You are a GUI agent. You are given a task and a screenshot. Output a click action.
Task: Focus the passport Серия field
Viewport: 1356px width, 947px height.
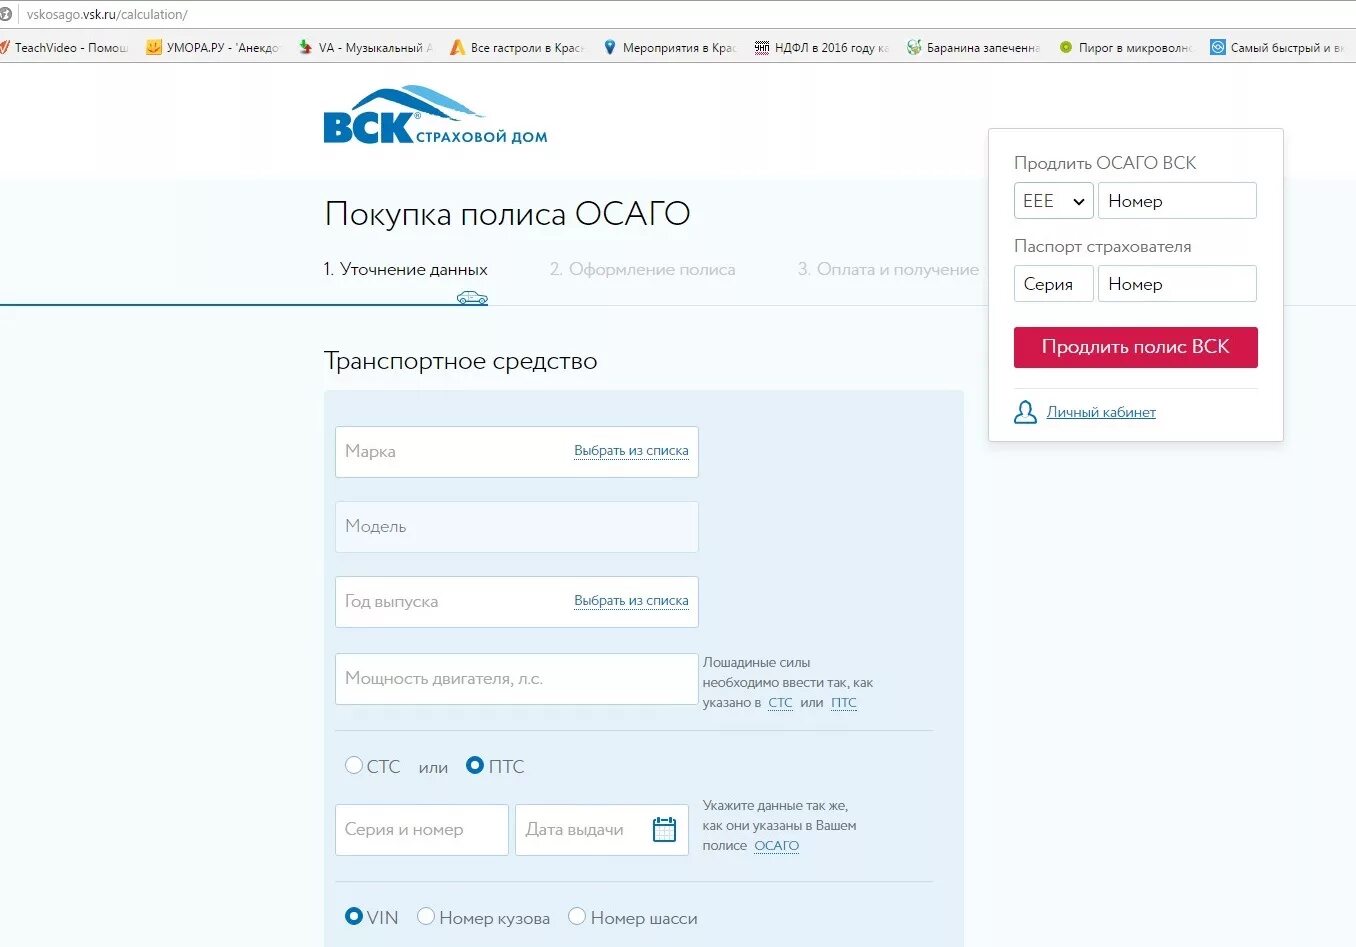coord(1053,284)
